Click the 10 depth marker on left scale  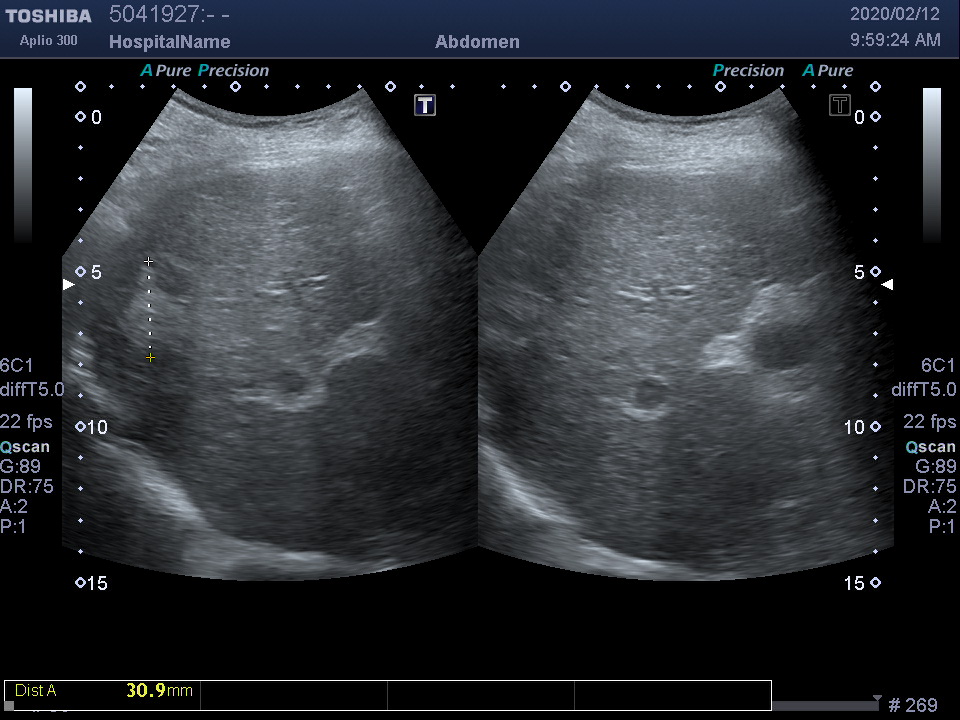click(98, 427)
